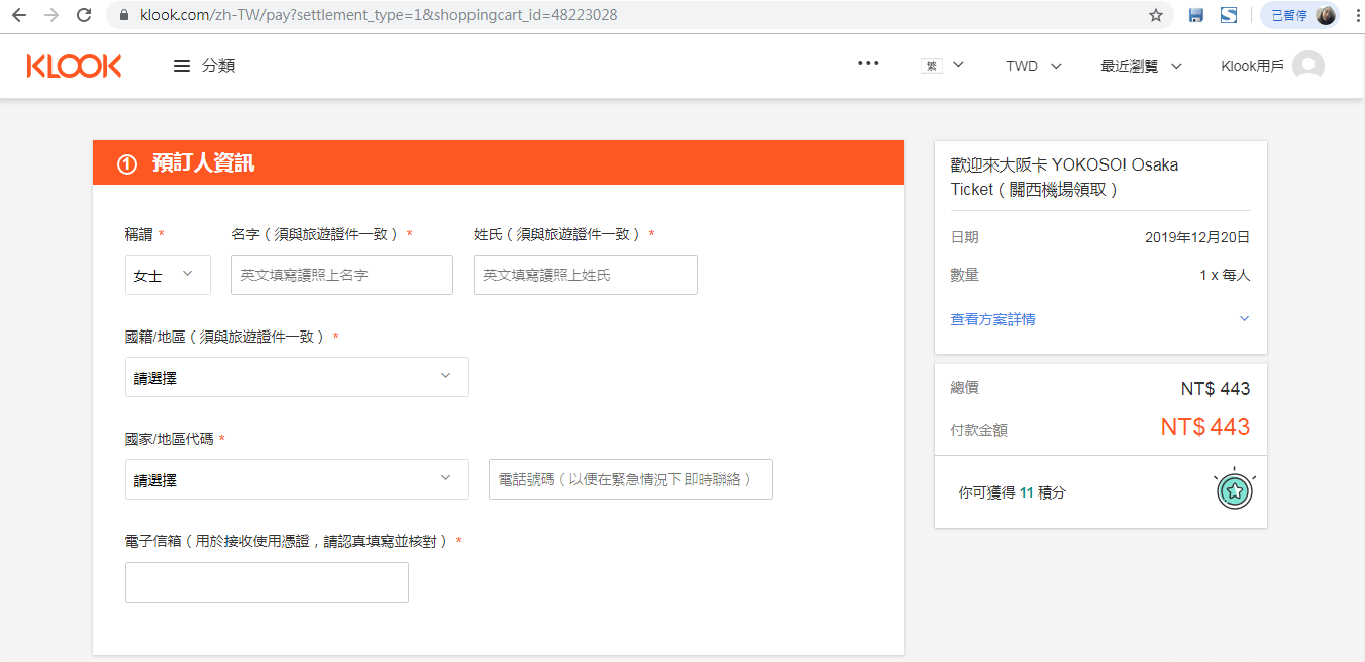Open the 國家/地區代碼 dropdown

pyautogui.click(x=297, y=479)
